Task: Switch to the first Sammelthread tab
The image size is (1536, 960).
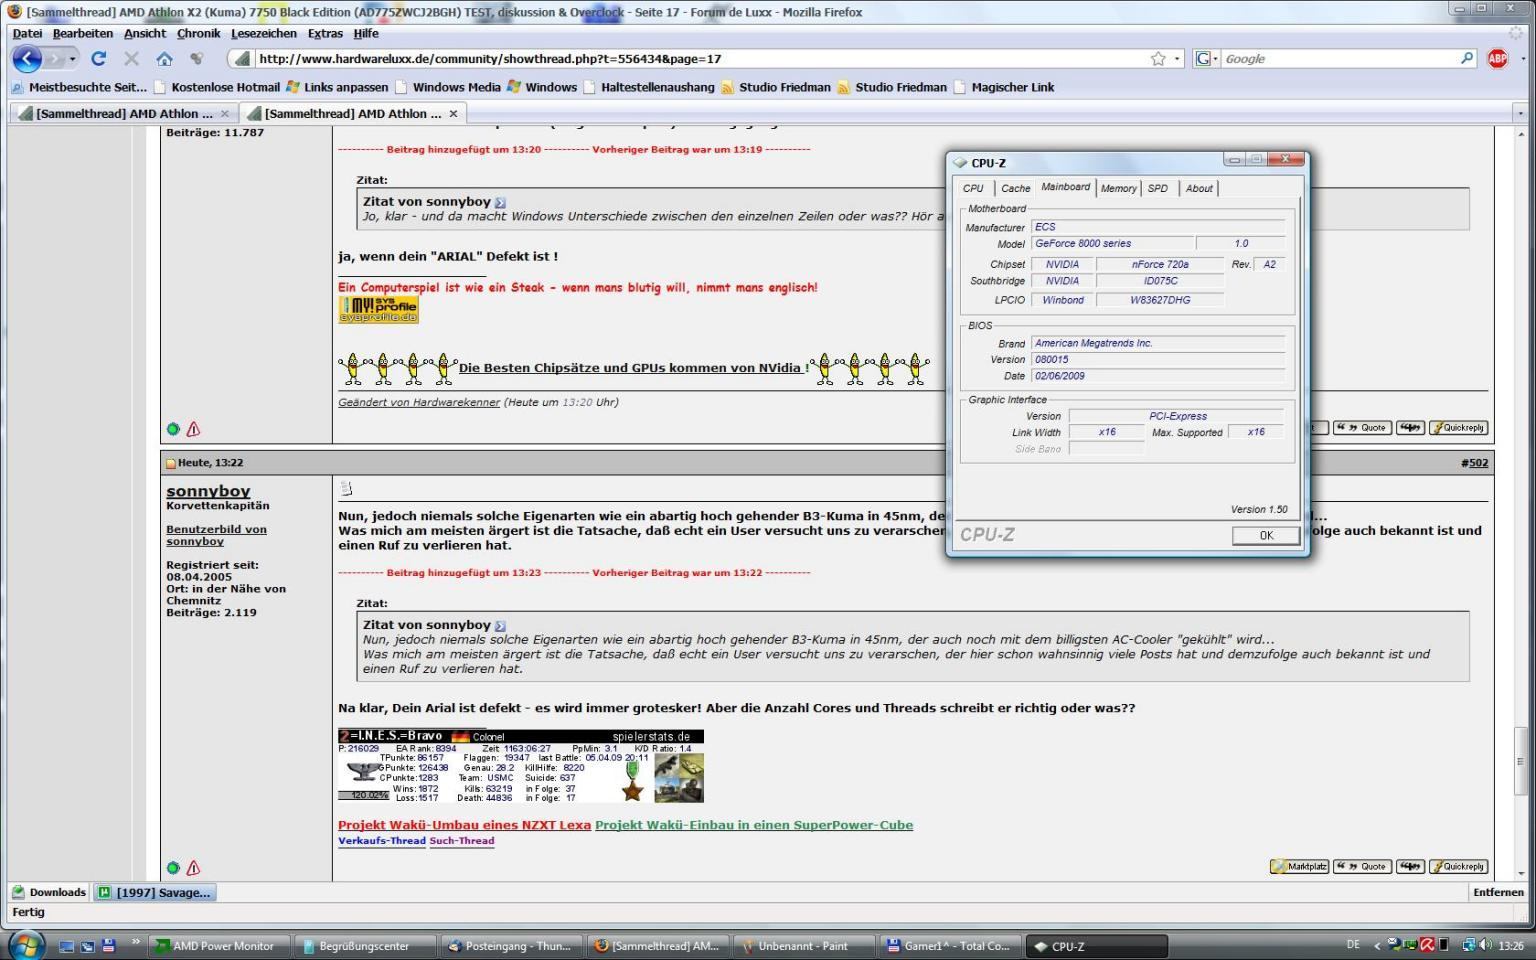Action: tap(124, 114)
